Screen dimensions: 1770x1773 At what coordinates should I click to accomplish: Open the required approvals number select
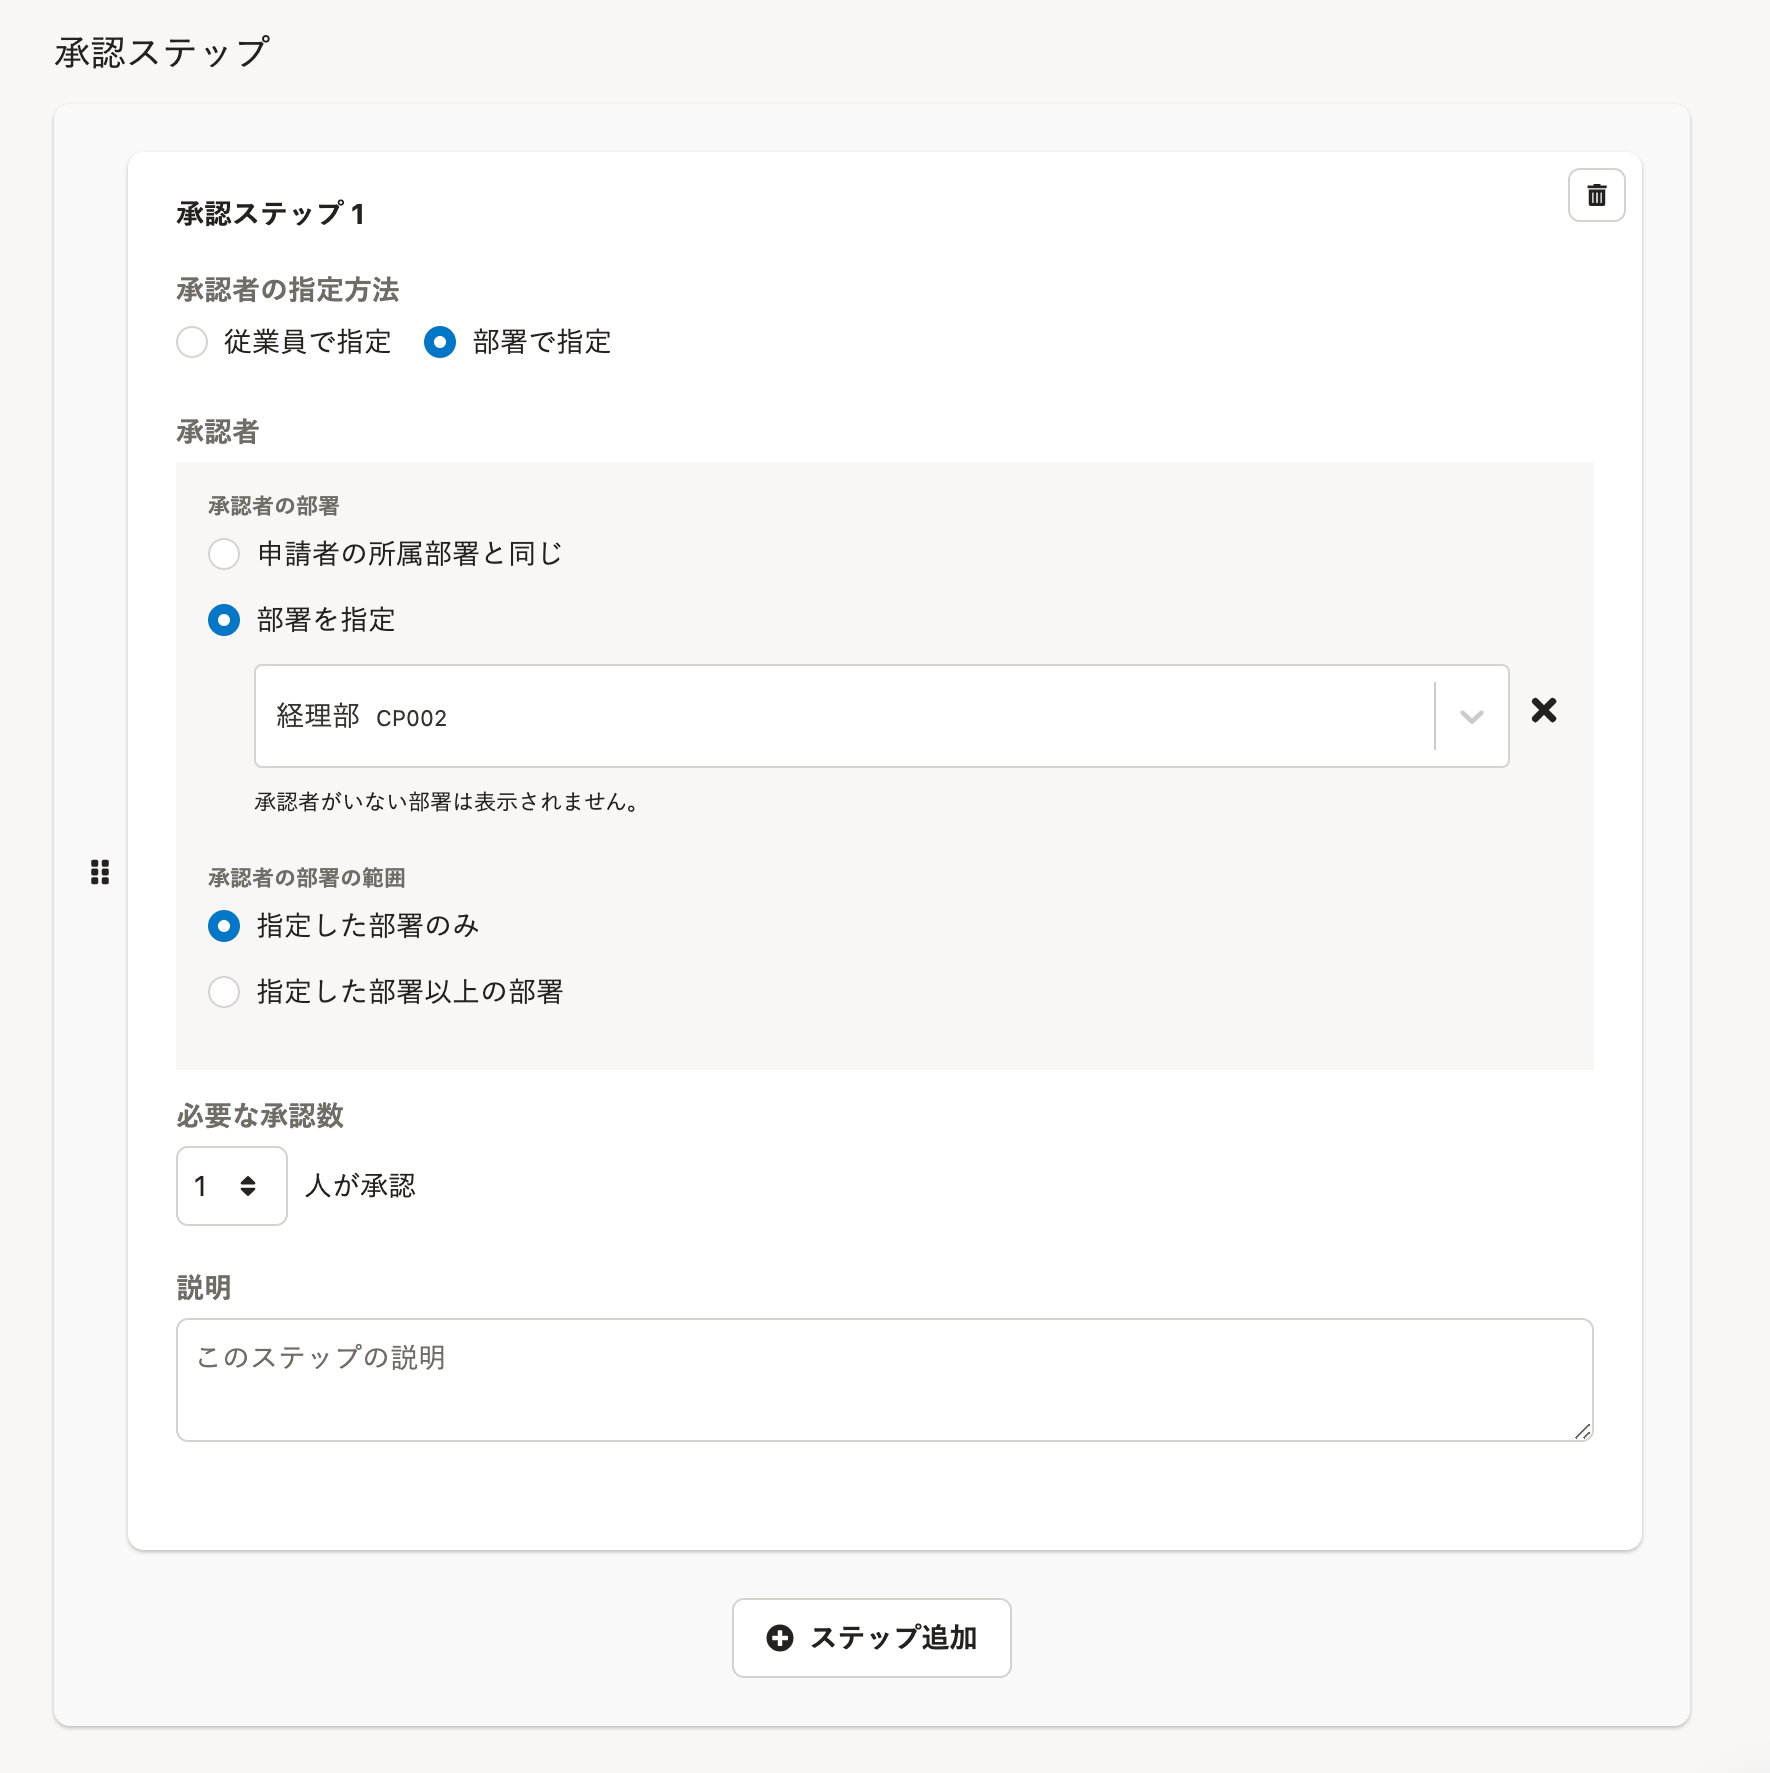232,1186
